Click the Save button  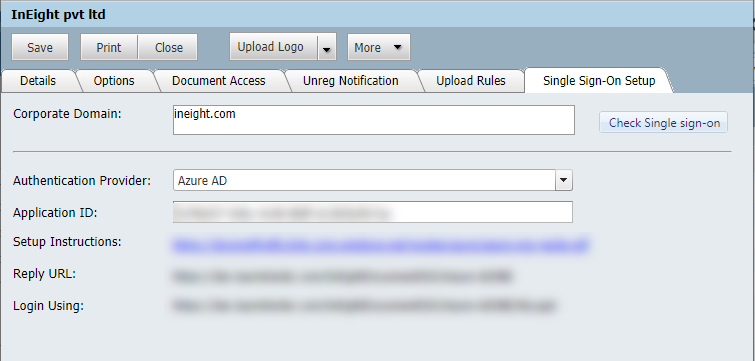pyautogui.click(x=40, y=47)
